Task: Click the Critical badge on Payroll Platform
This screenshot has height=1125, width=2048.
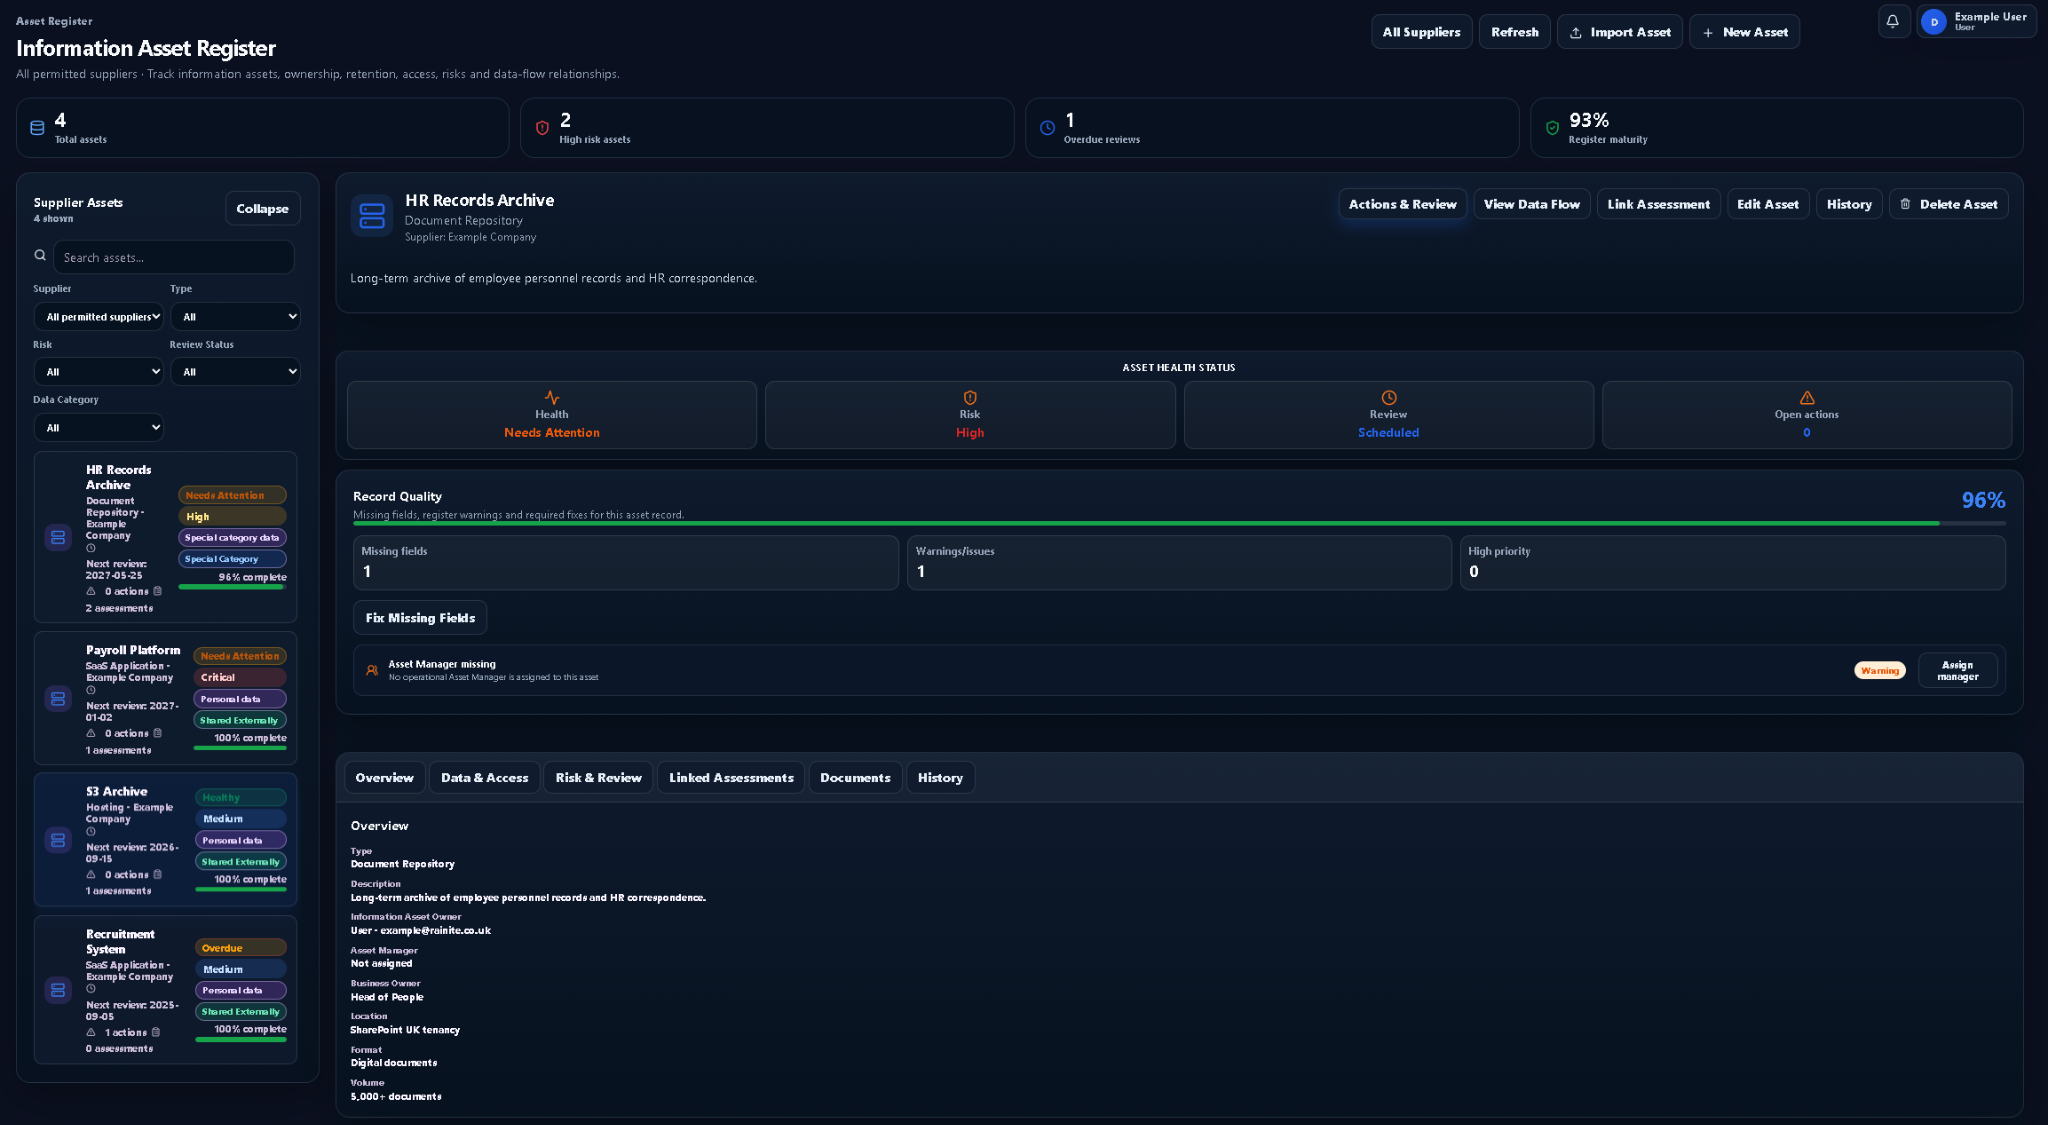Action: click(240, 677)
